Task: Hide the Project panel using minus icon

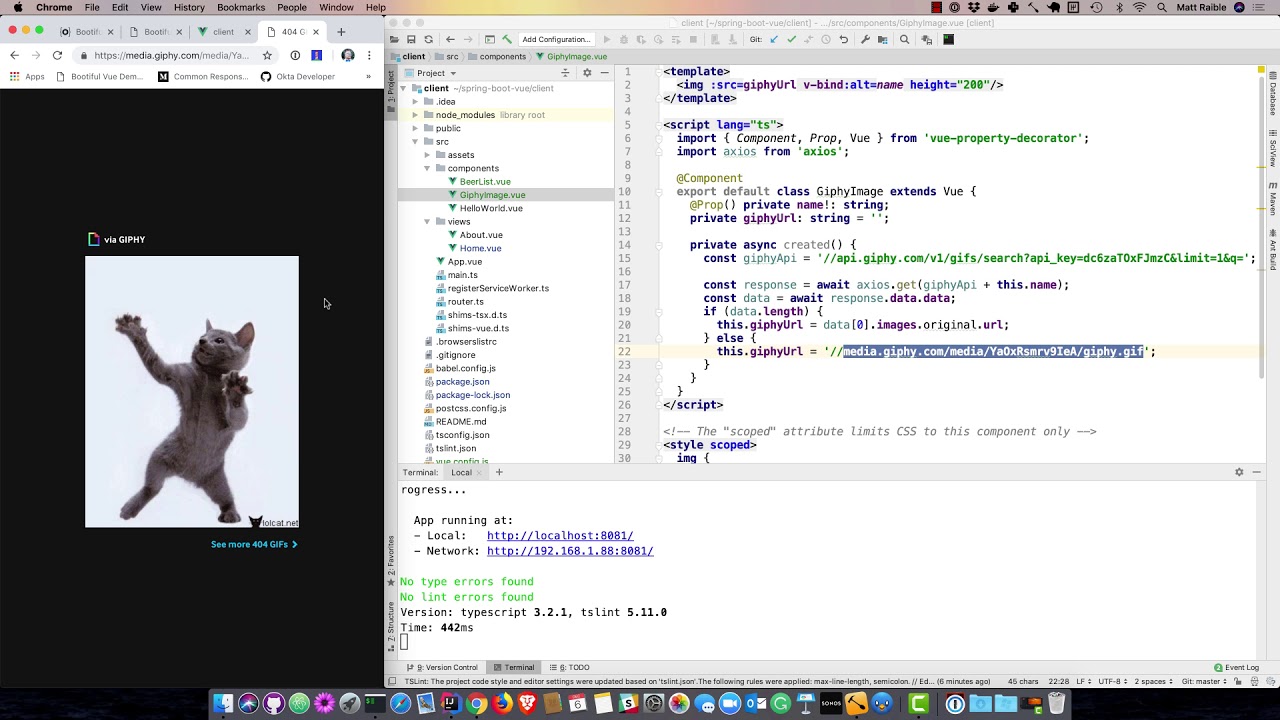Action: pyautogui.click(x=603, y=73)
